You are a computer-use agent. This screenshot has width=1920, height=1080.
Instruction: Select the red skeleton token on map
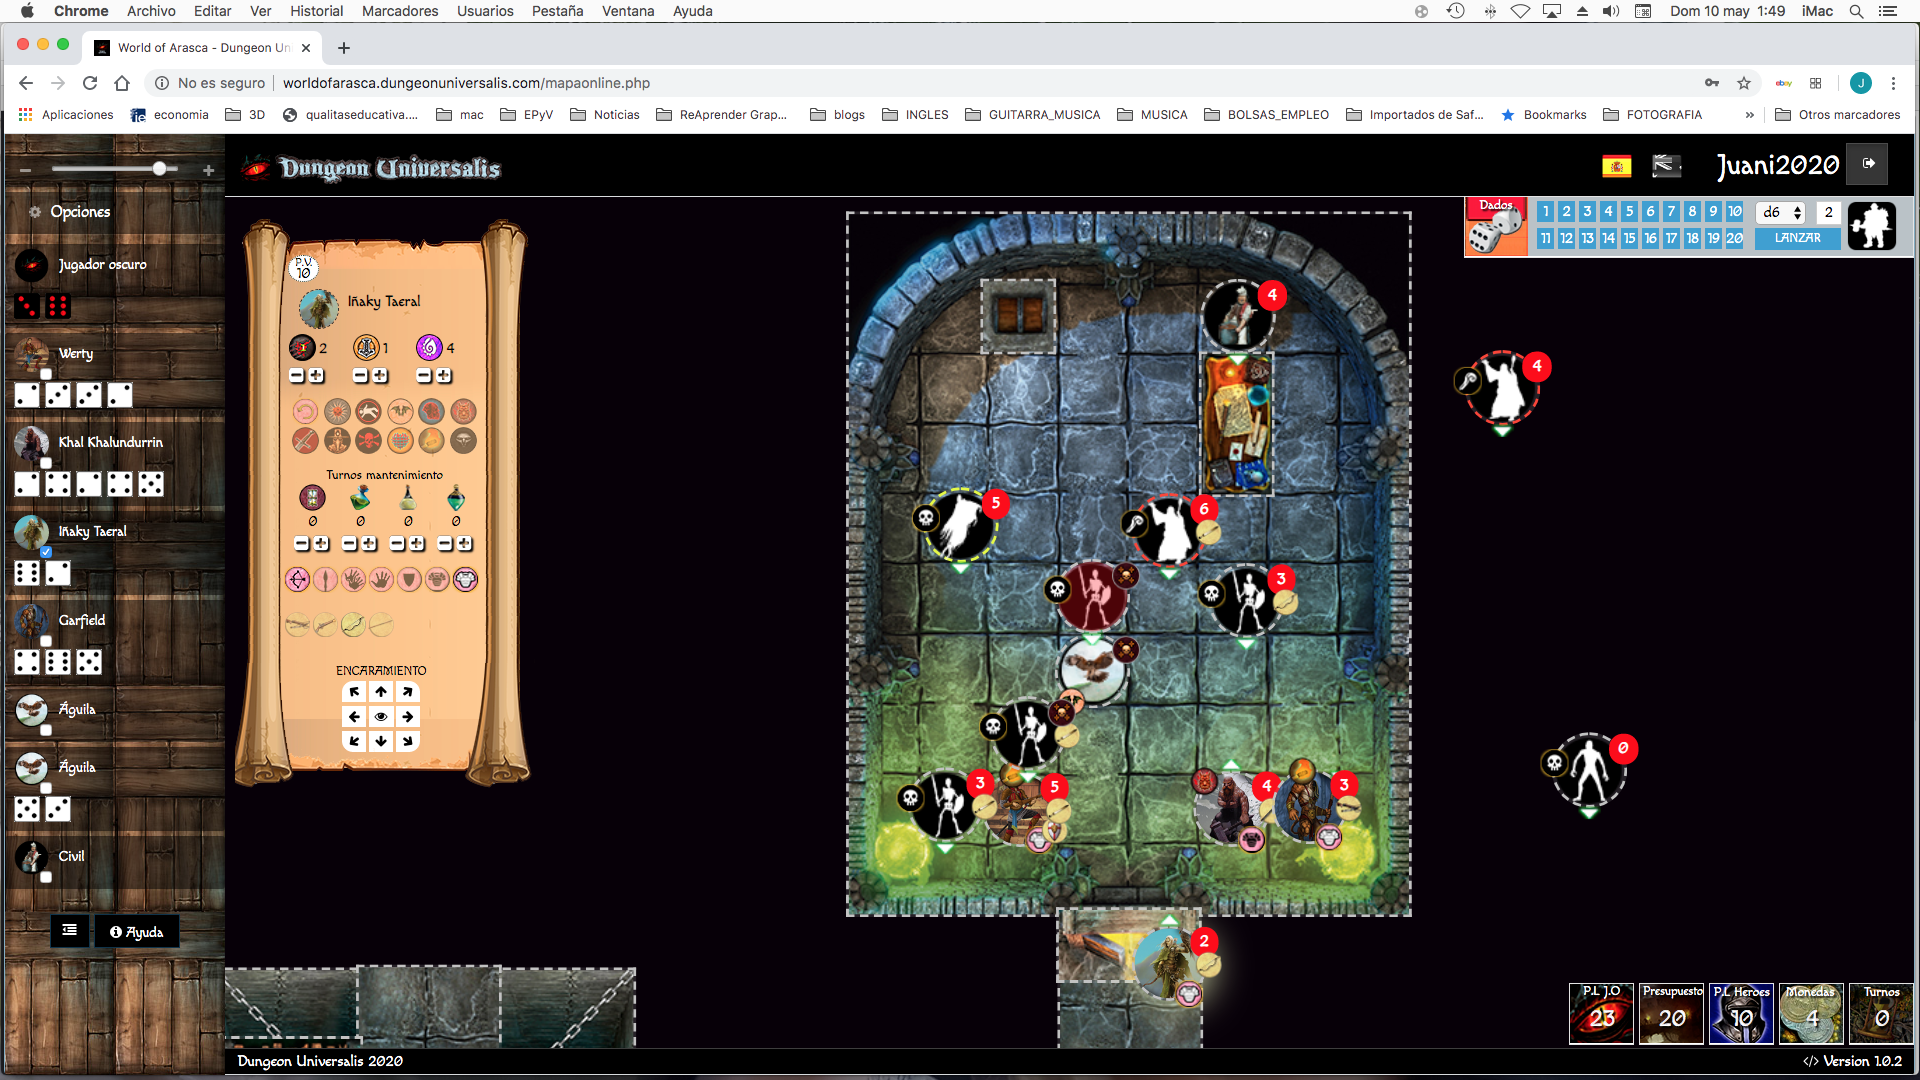pyautogui.click(x=1094, y=597)
